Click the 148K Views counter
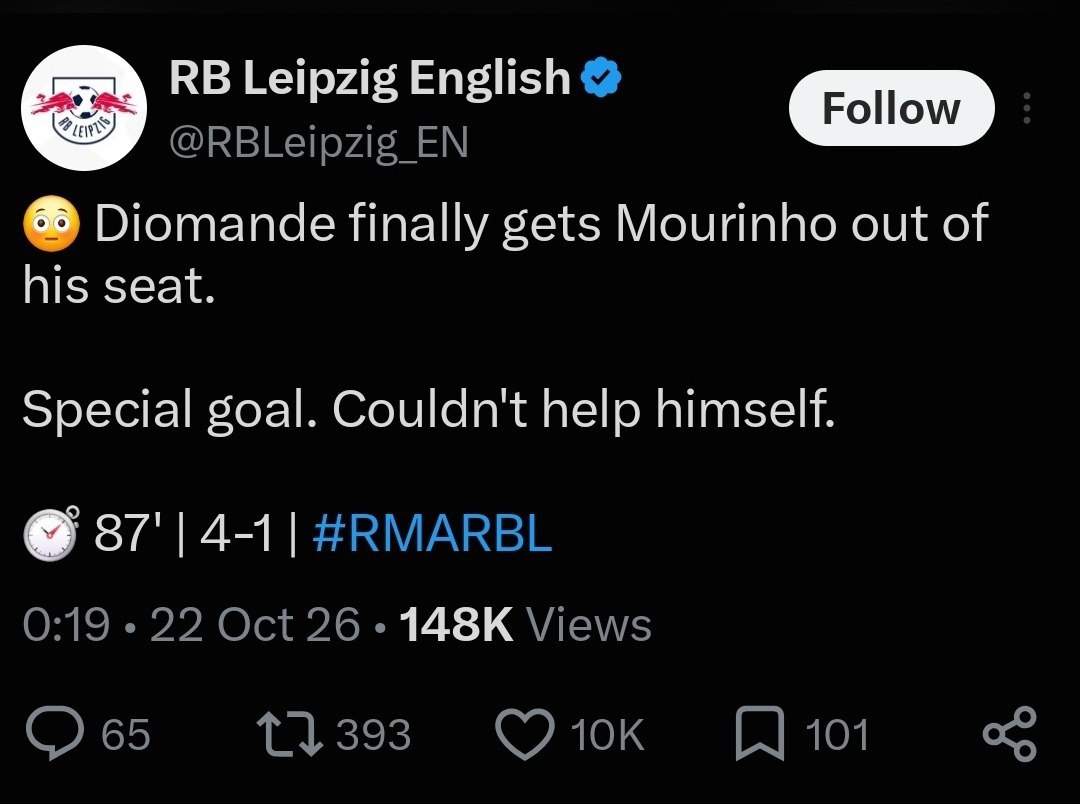This screenshot has width=1080, height=804. (525, 625)
